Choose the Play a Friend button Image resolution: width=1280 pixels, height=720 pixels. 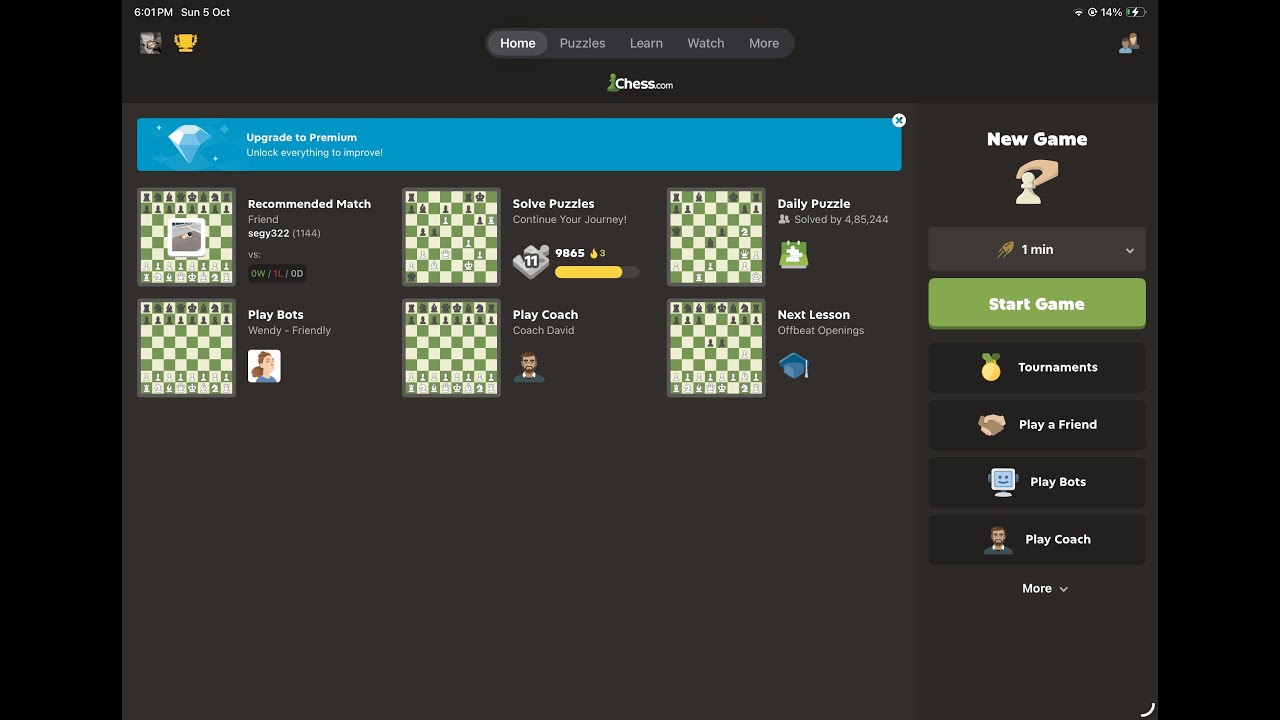(x=1037, y=425)
